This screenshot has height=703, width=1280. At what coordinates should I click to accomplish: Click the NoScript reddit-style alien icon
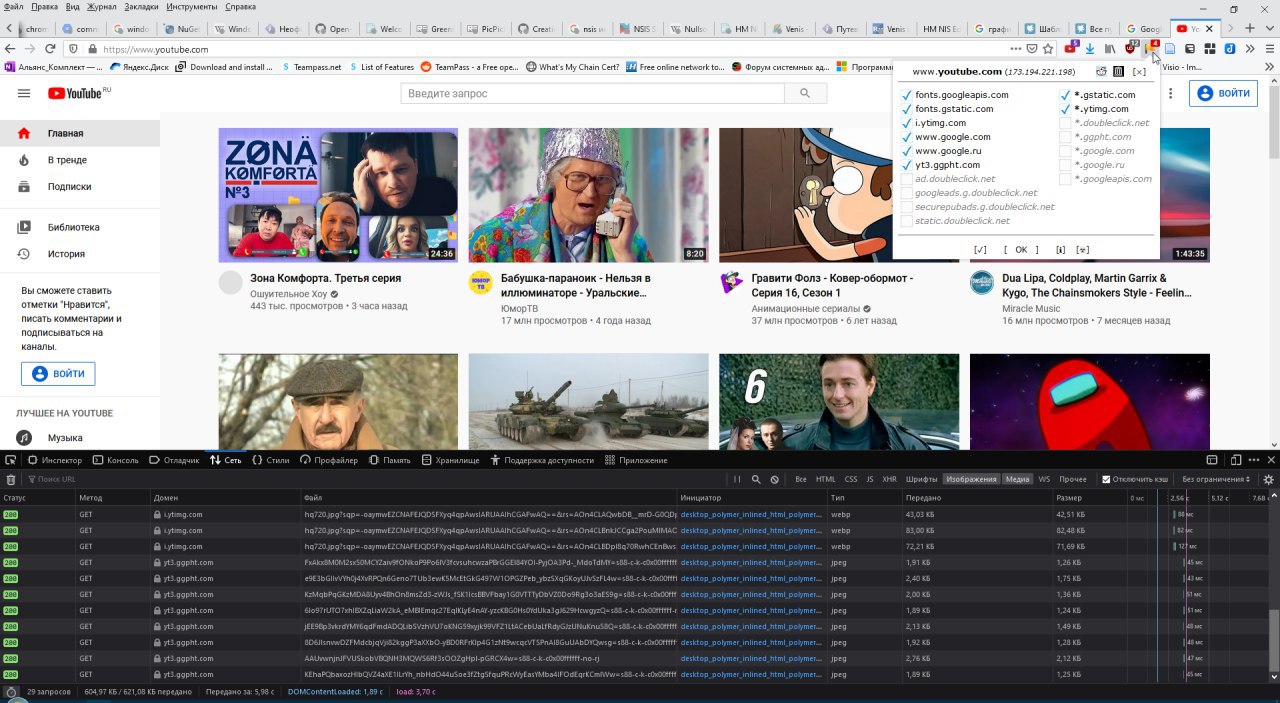[x=1101, y=72]
